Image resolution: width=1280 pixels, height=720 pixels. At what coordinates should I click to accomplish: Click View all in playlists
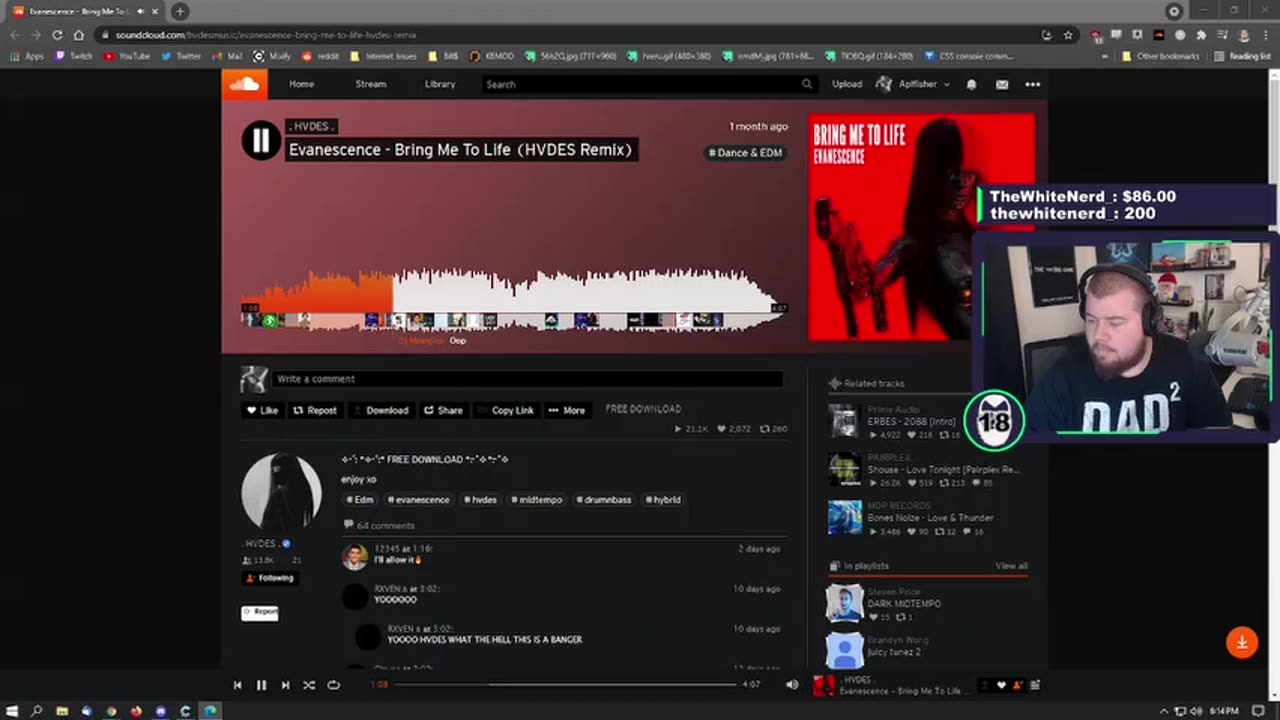pos(1011,566)
